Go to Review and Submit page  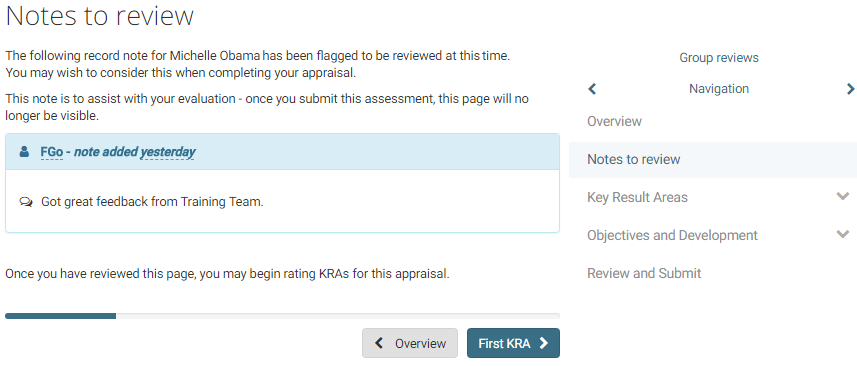[x=644, y=273]
